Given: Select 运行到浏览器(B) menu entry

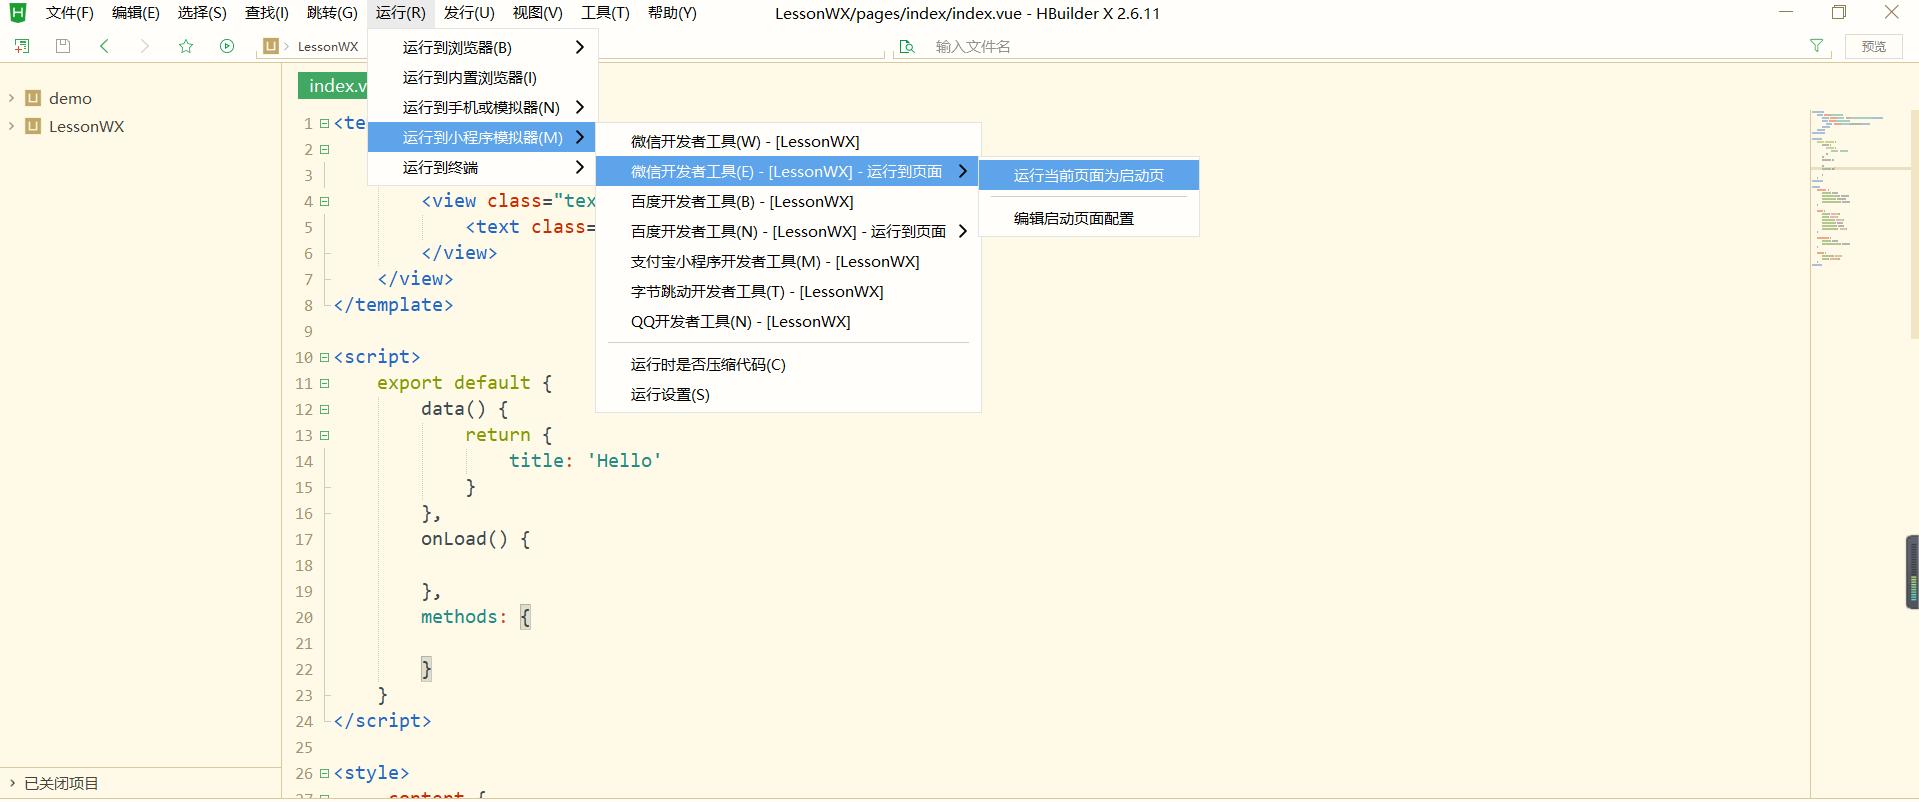Looking at the screenshot, I should 483,47.
